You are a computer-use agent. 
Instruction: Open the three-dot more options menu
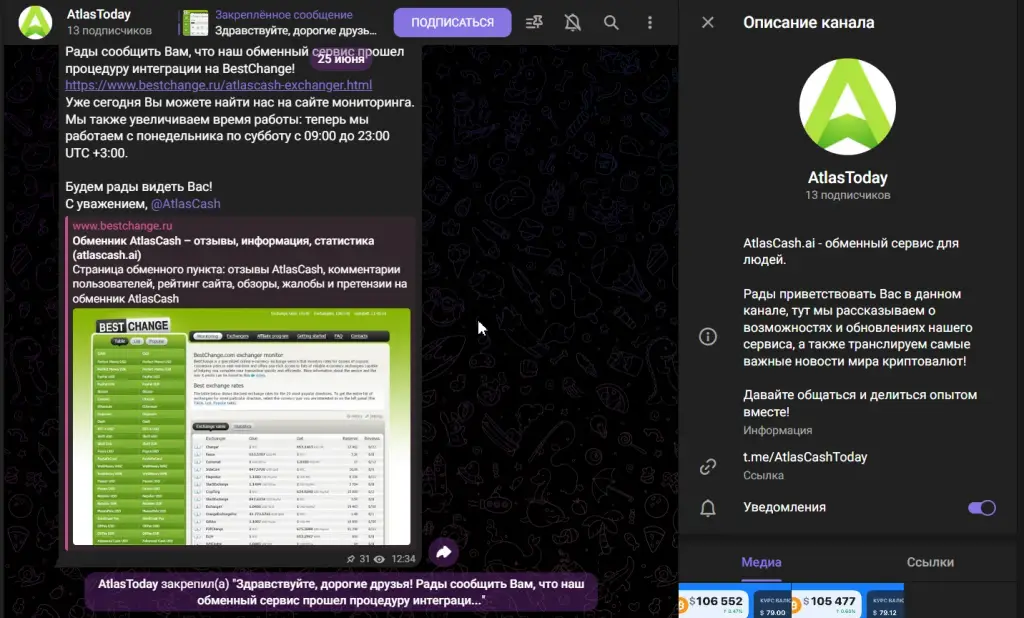[x=650, y=23]
